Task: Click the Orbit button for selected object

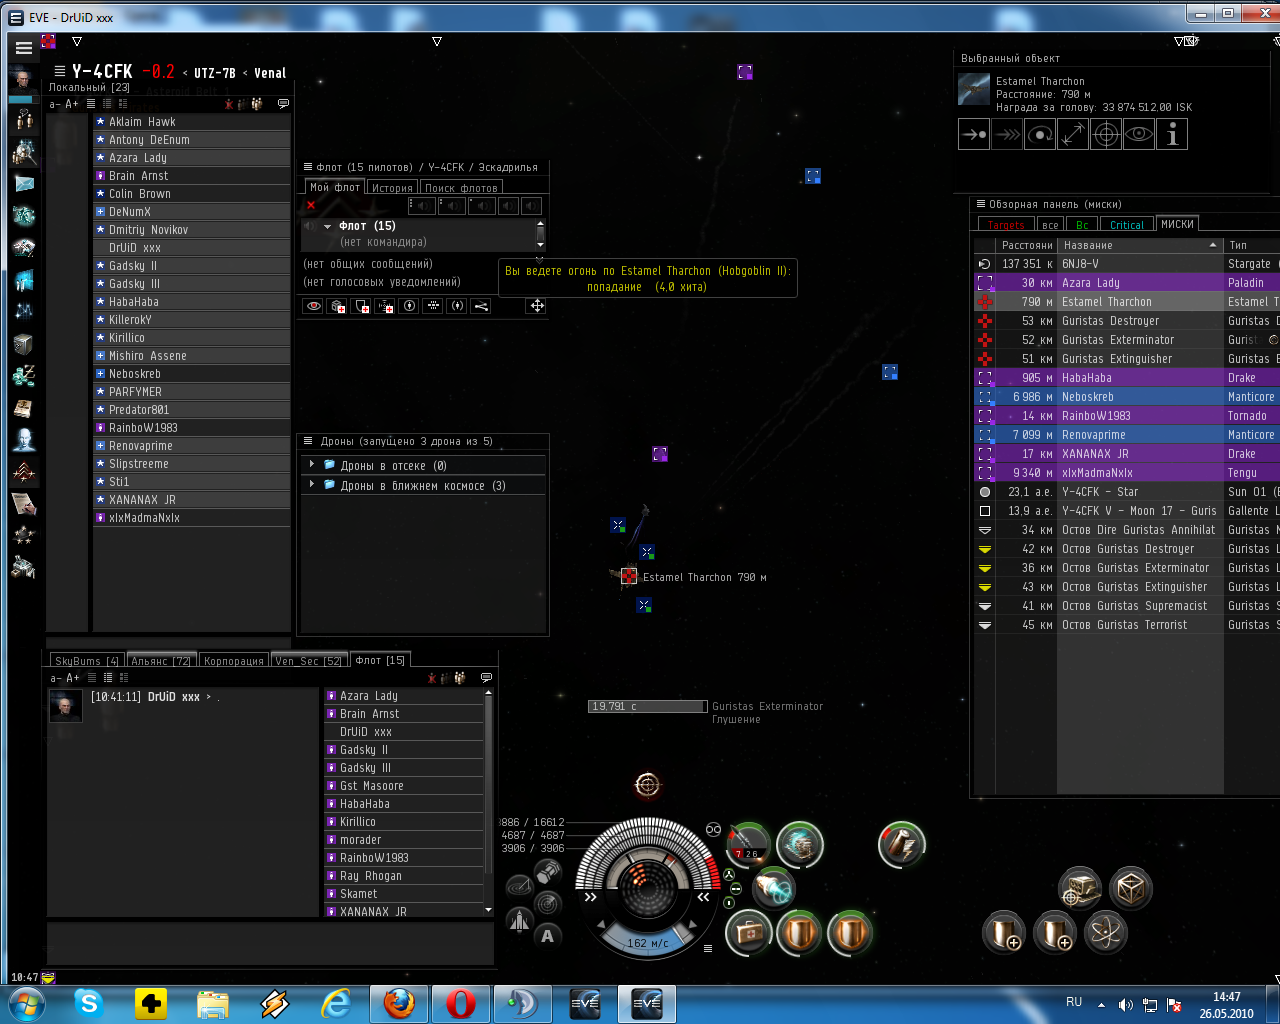Action: (1040, 134)
